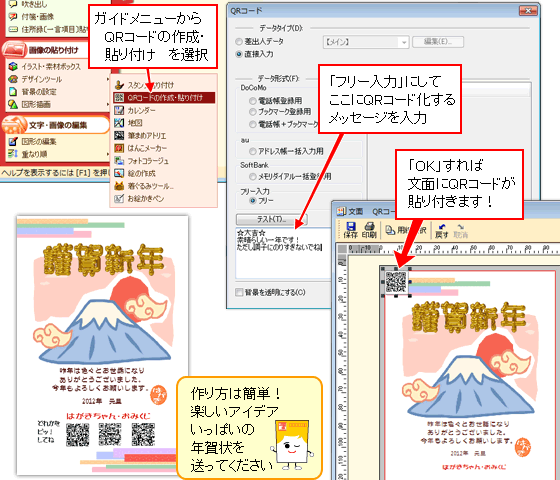This screenshot has width=560, height=480.
Task: Click the フォトコラージュ icon in submenu
Action: [119, 161]
